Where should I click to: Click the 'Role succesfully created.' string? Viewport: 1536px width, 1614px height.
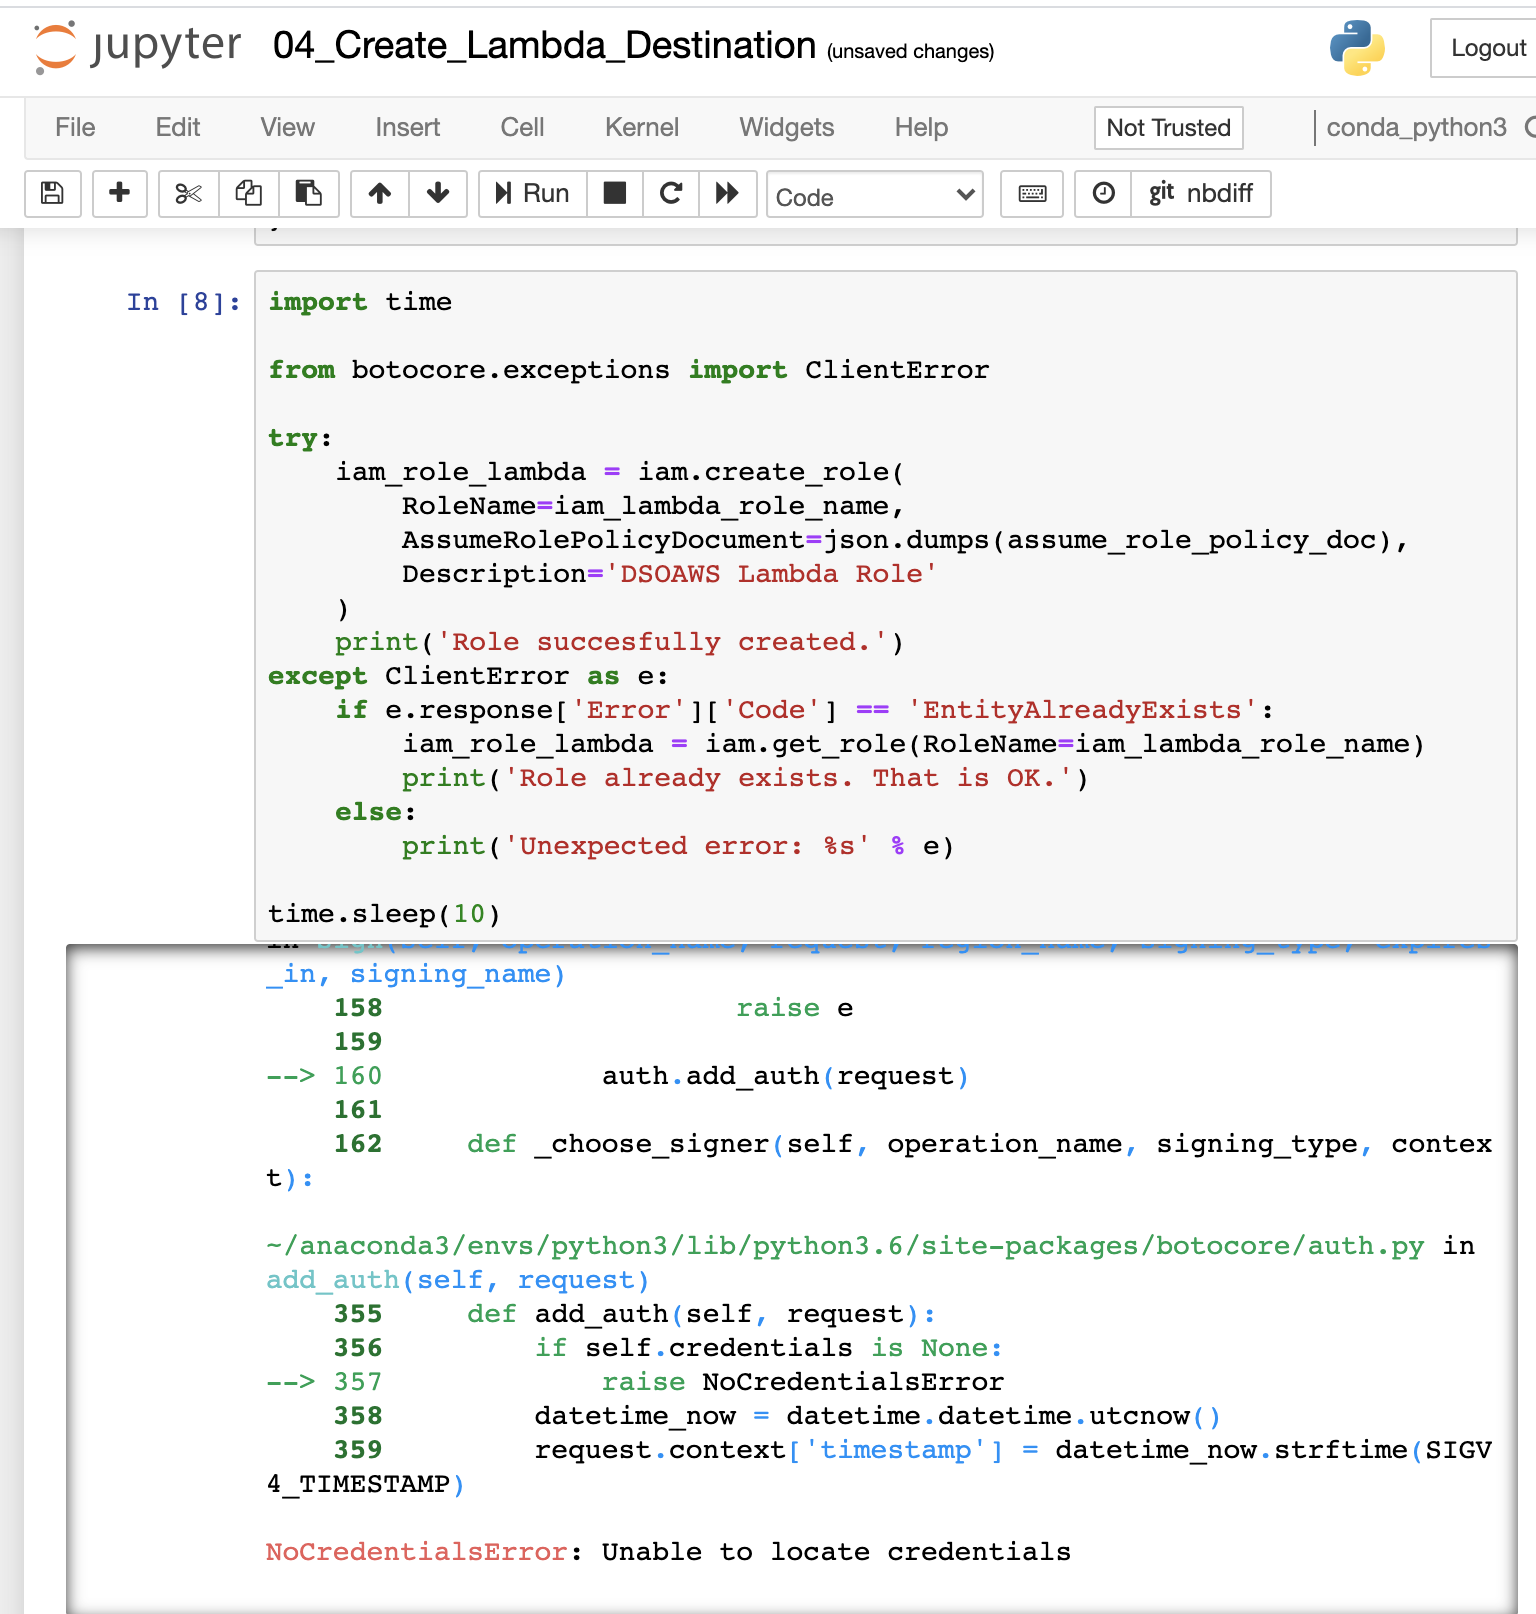(x=662, y=642)
